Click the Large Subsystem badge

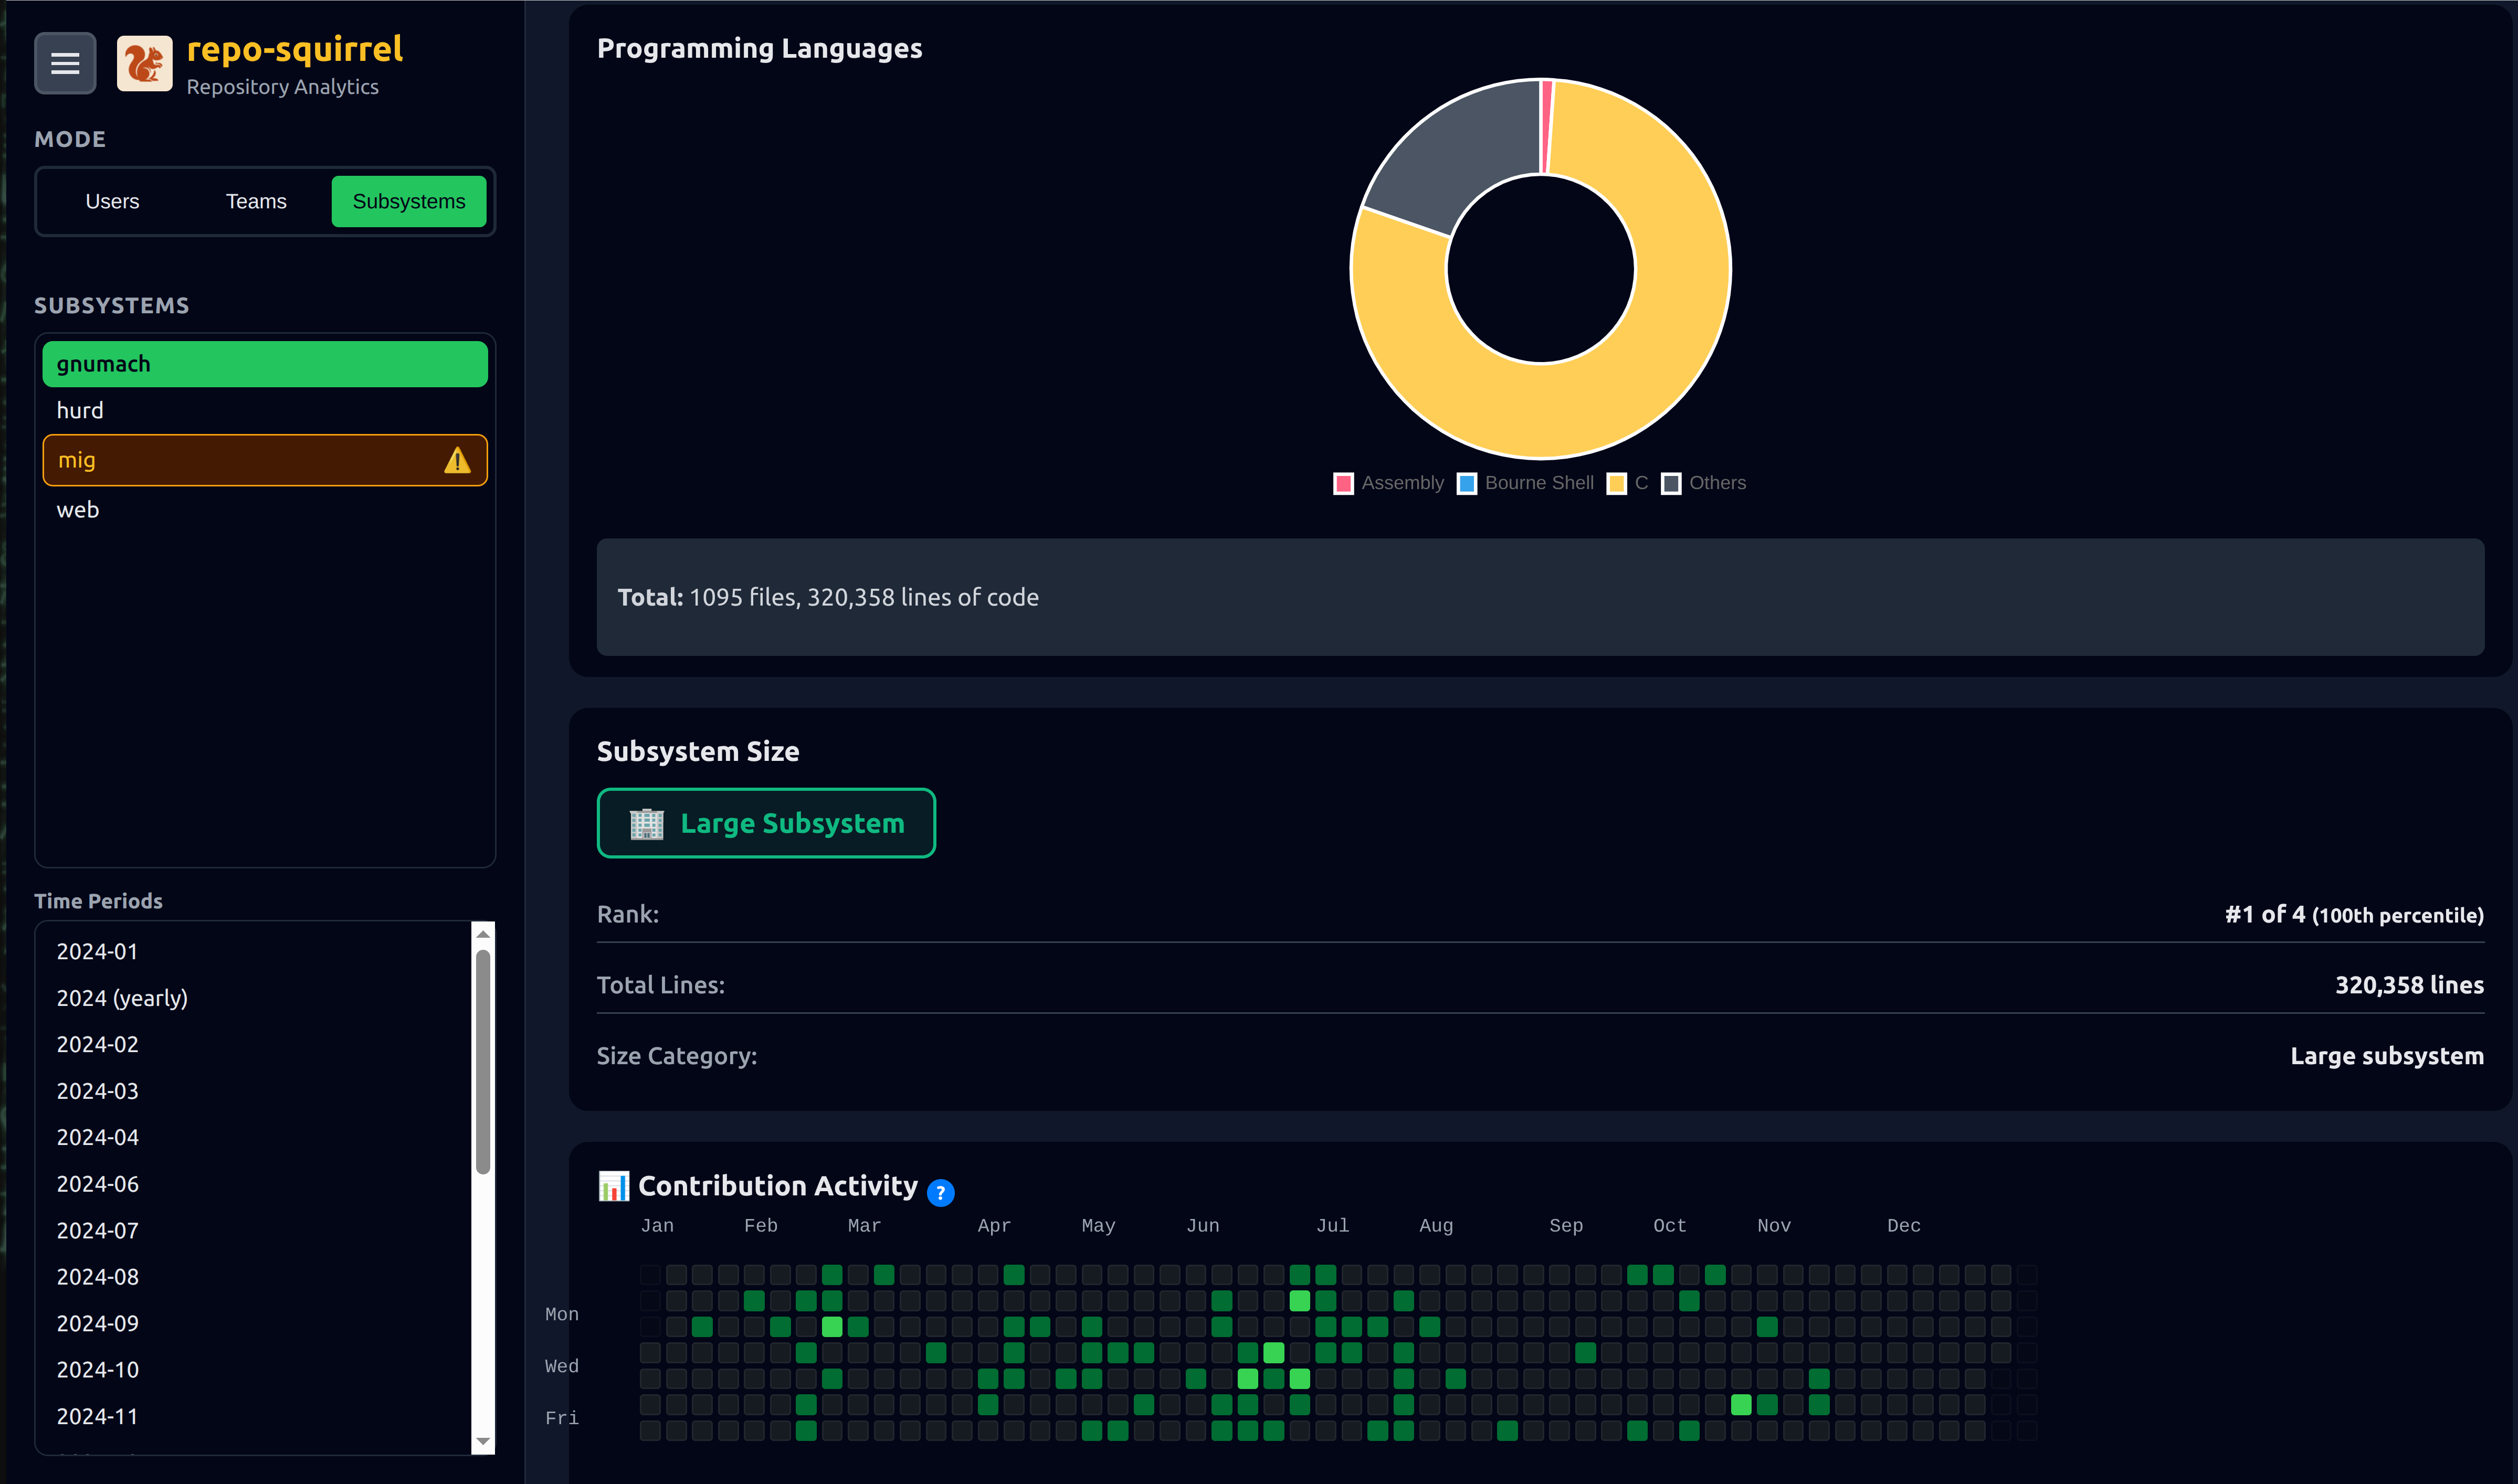click(766, 823)
